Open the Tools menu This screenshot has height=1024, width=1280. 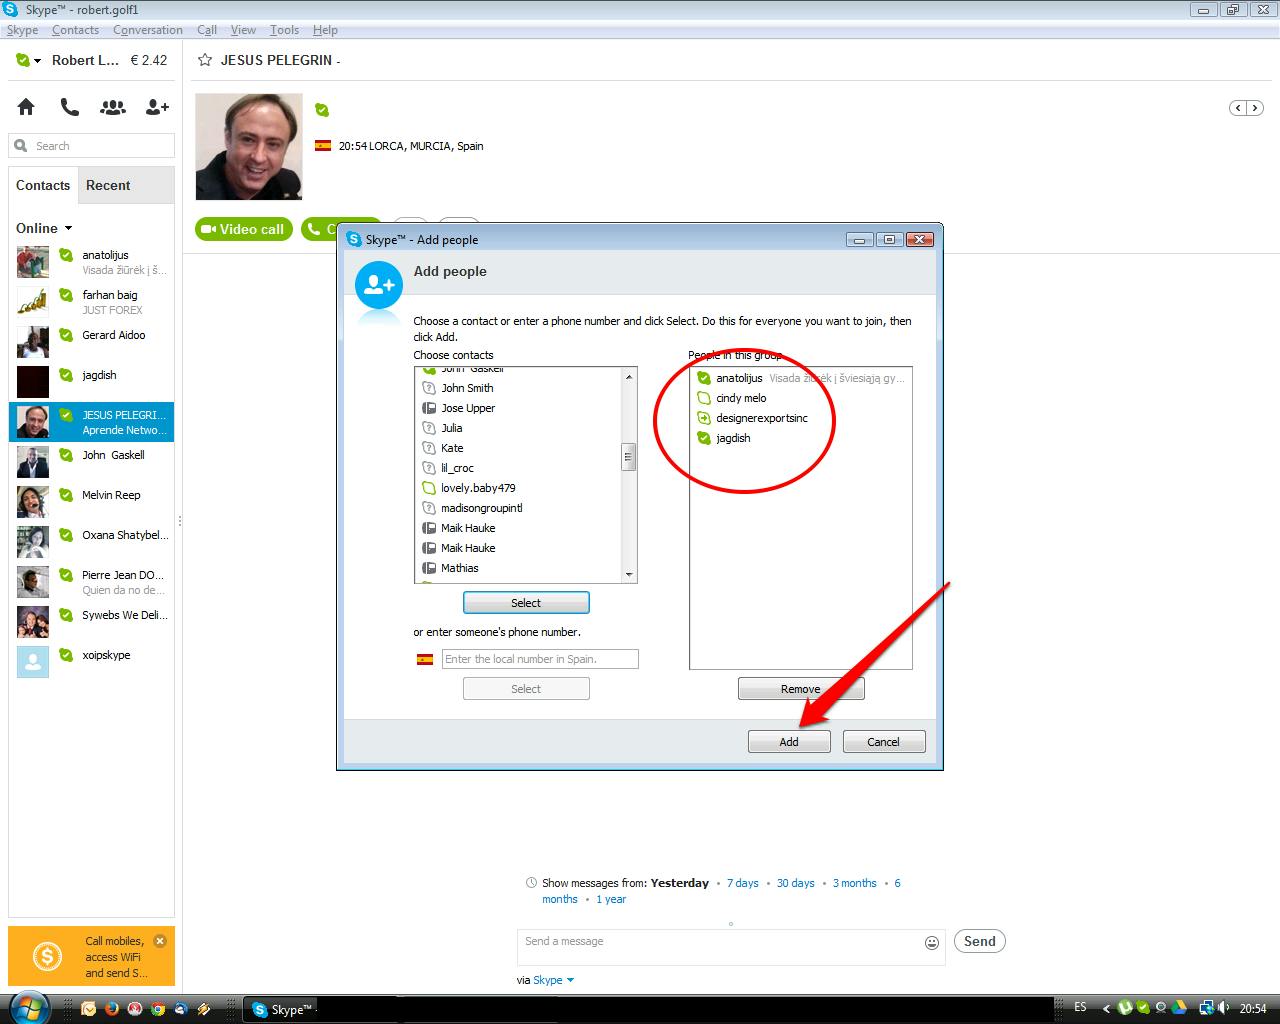click(284, 30)
